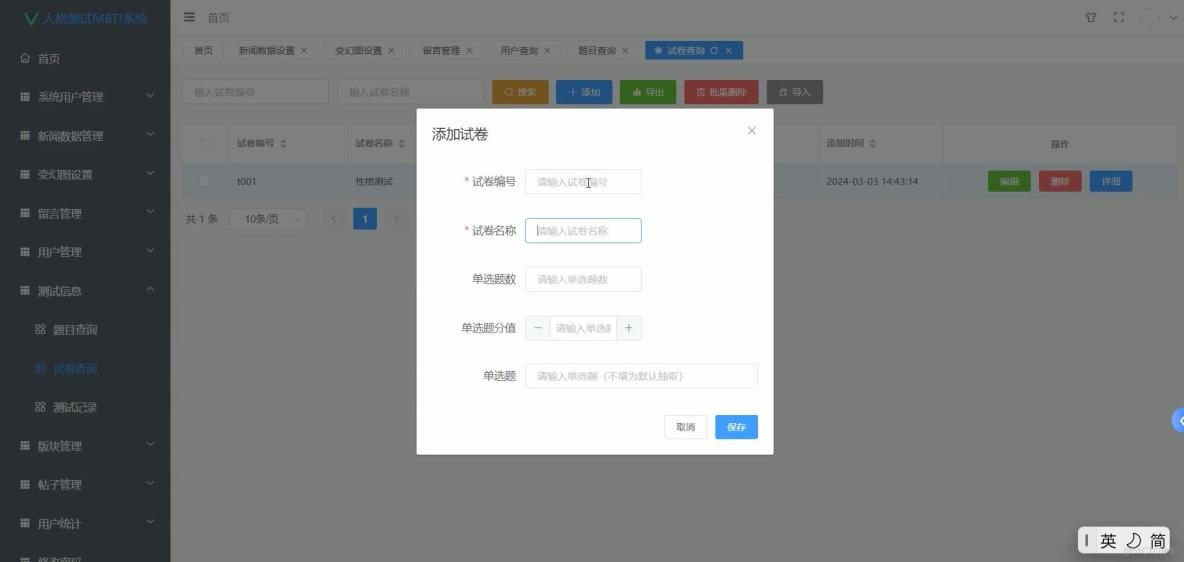1184x562 pixels.
Task: Click the 保存 button in the dialog
Action: click(x=736, y=427)
